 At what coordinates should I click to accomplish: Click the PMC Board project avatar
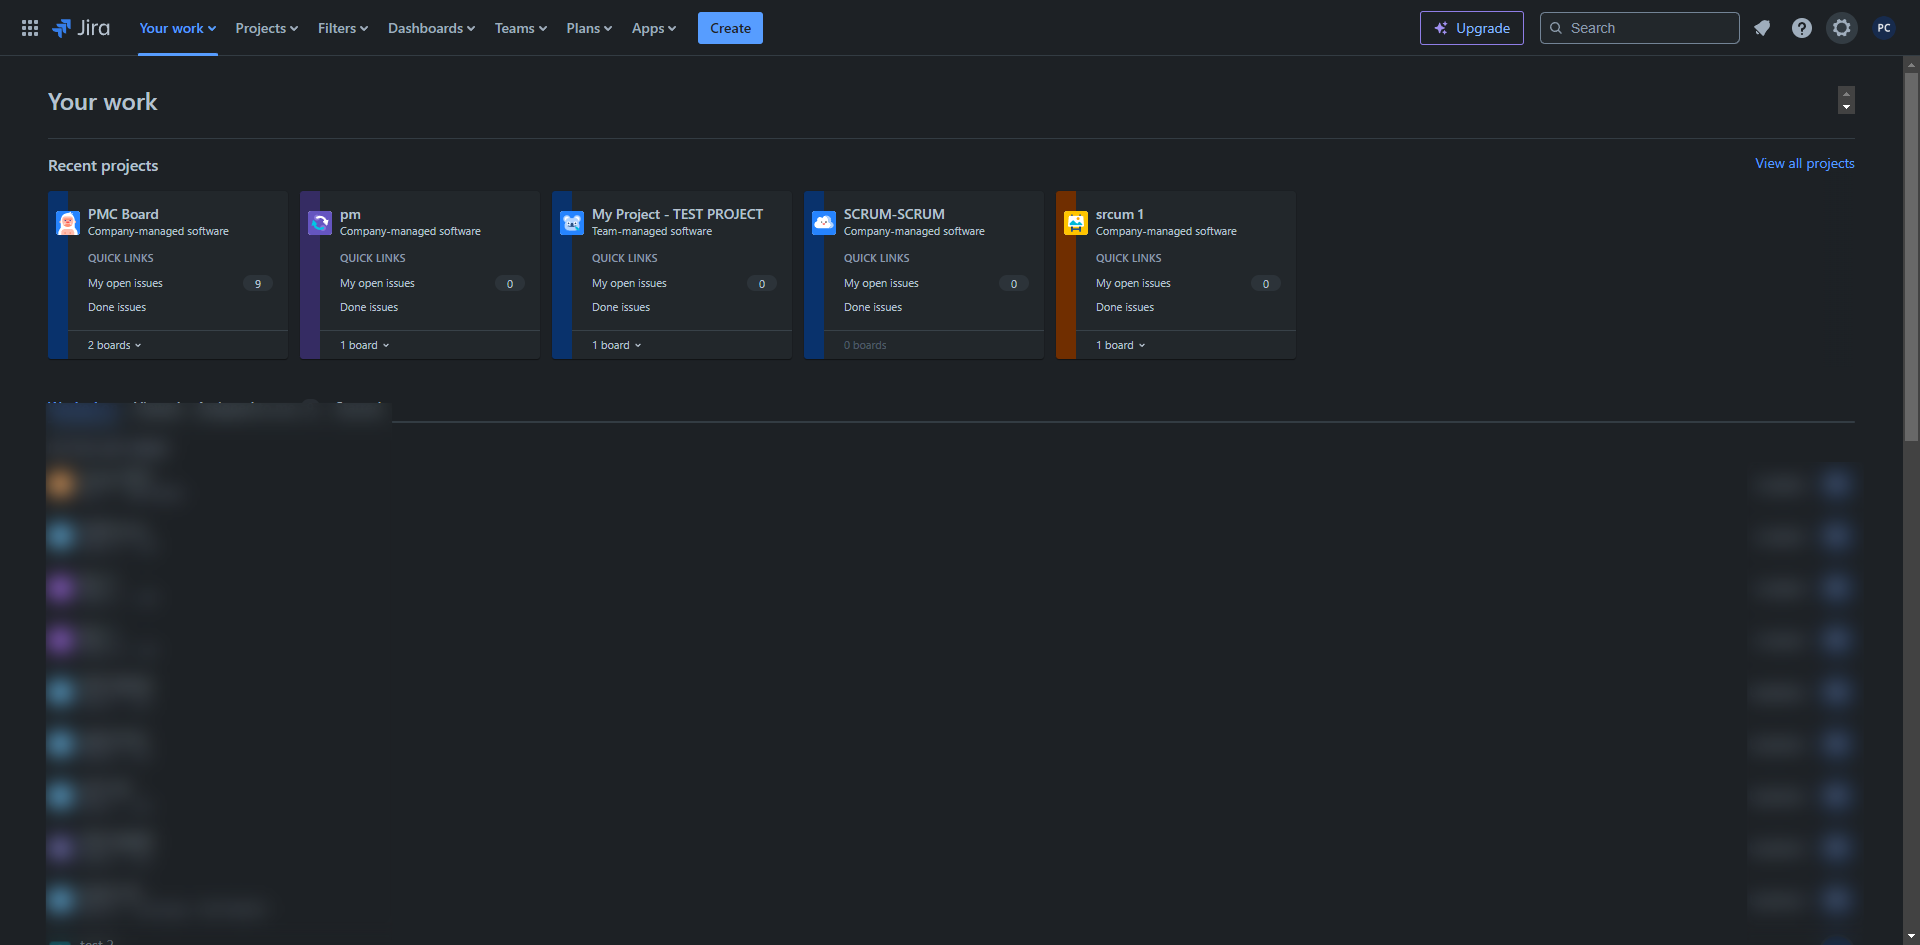[68, 223]
